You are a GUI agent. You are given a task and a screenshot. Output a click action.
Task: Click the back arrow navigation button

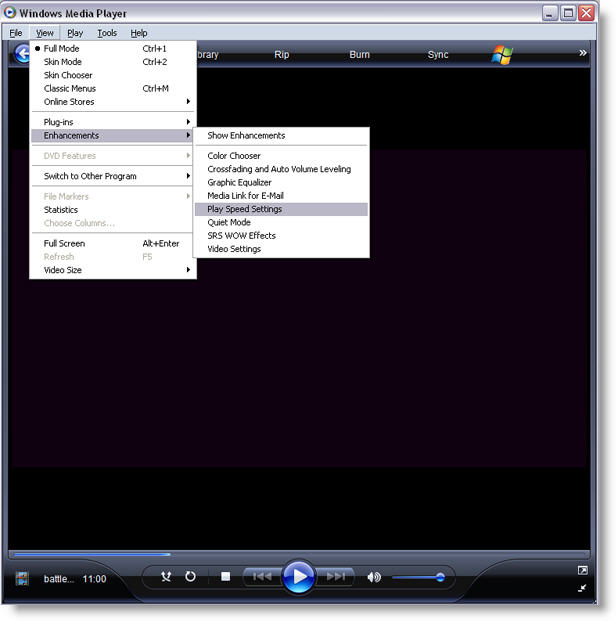tap(22, 54)
